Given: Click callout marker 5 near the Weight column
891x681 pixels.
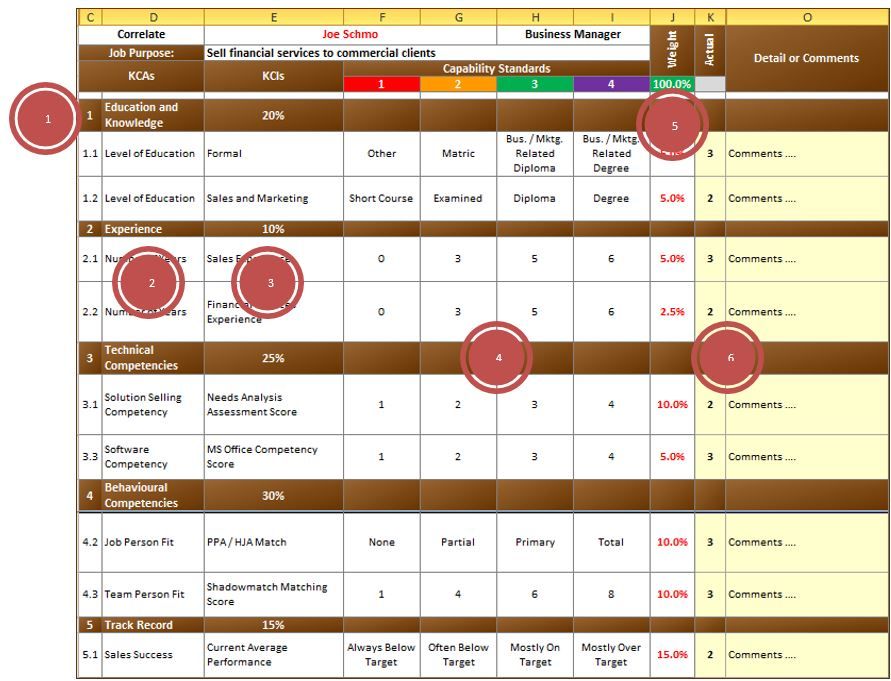Looking at the screenshot, I should [676, 124].
